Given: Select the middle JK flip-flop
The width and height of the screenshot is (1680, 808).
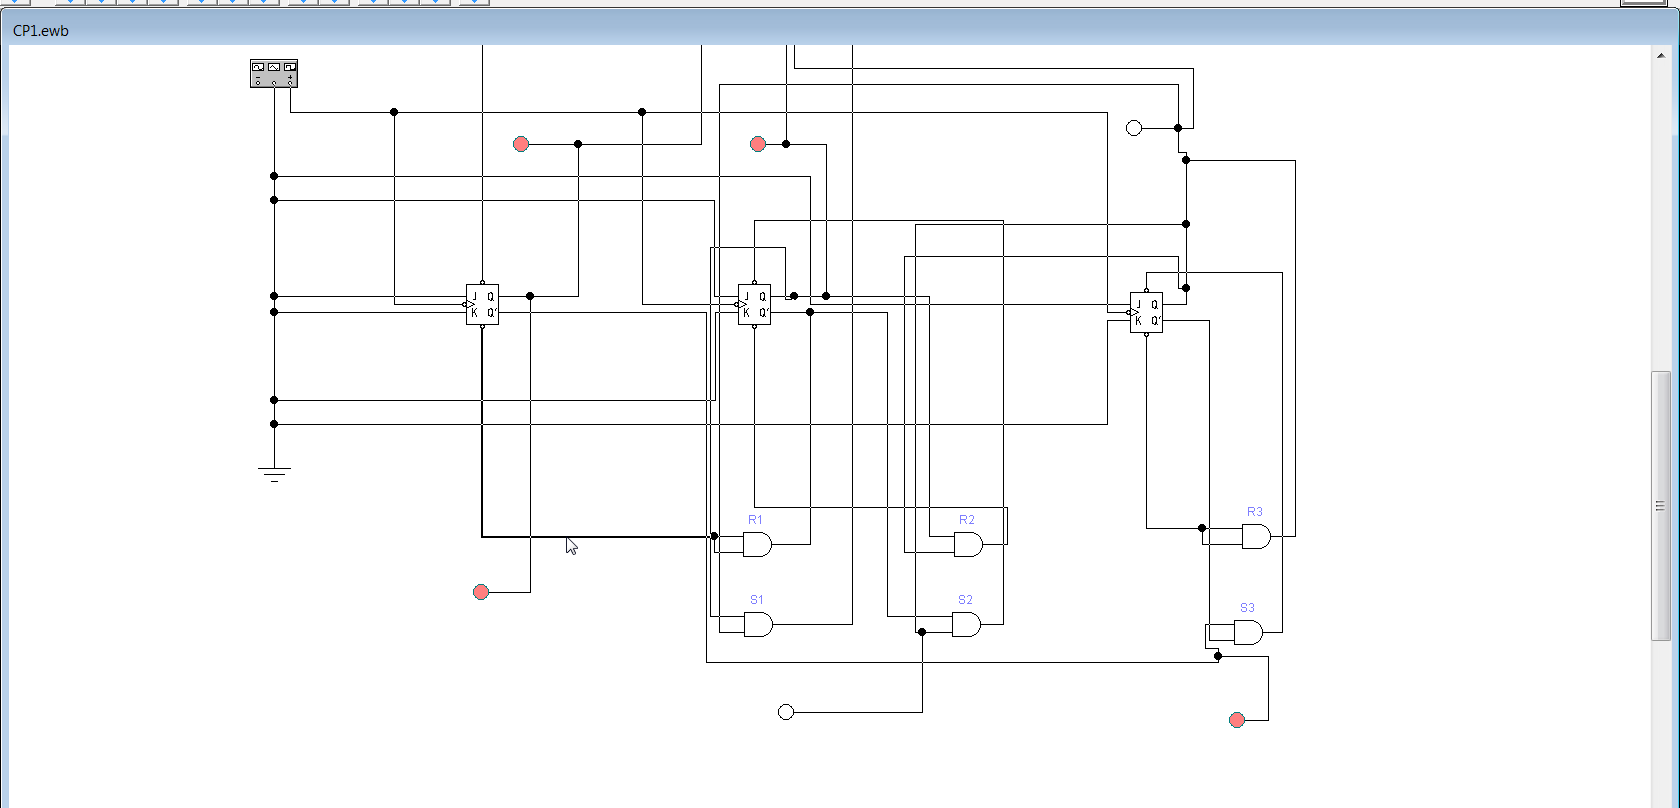Looking at the screenshot, I should coord(754,304).
